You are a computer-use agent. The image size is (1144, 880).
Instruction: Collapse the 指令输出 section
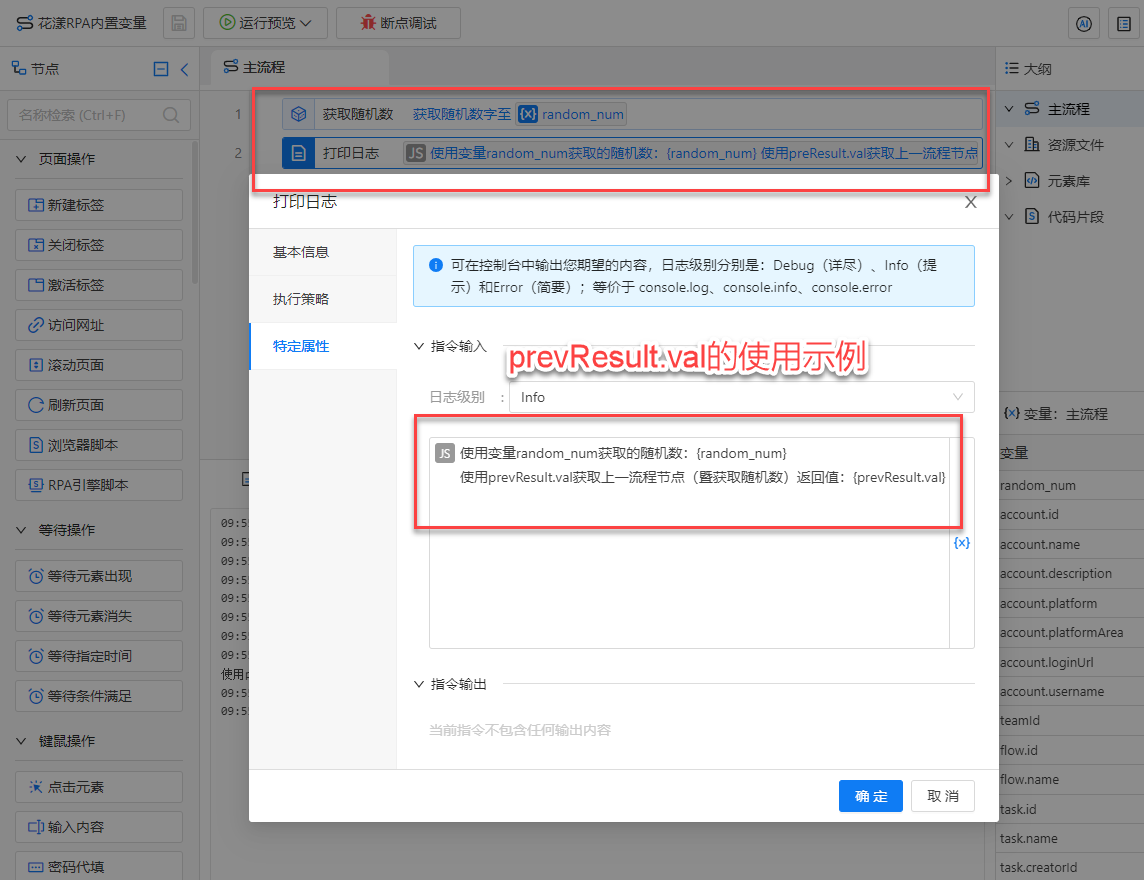[419, 684]
